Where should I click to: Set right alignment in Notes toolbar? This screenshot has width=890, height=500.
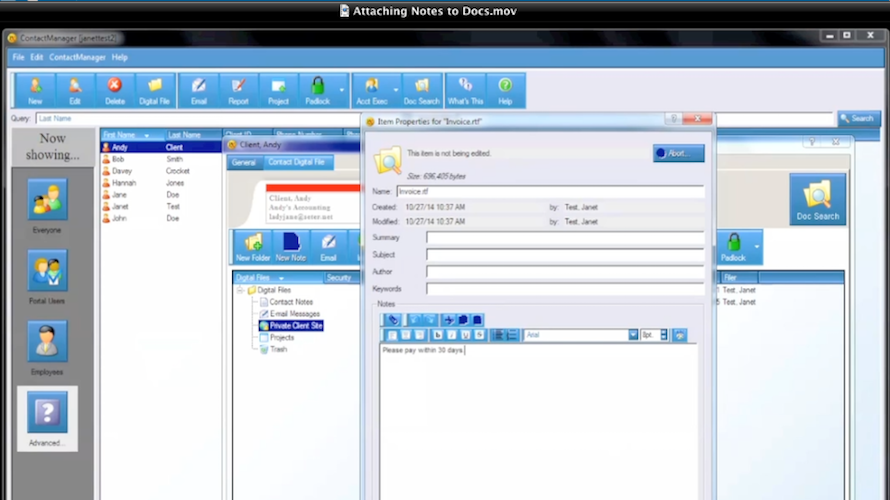pyautogui.click(x=419, y=335)
